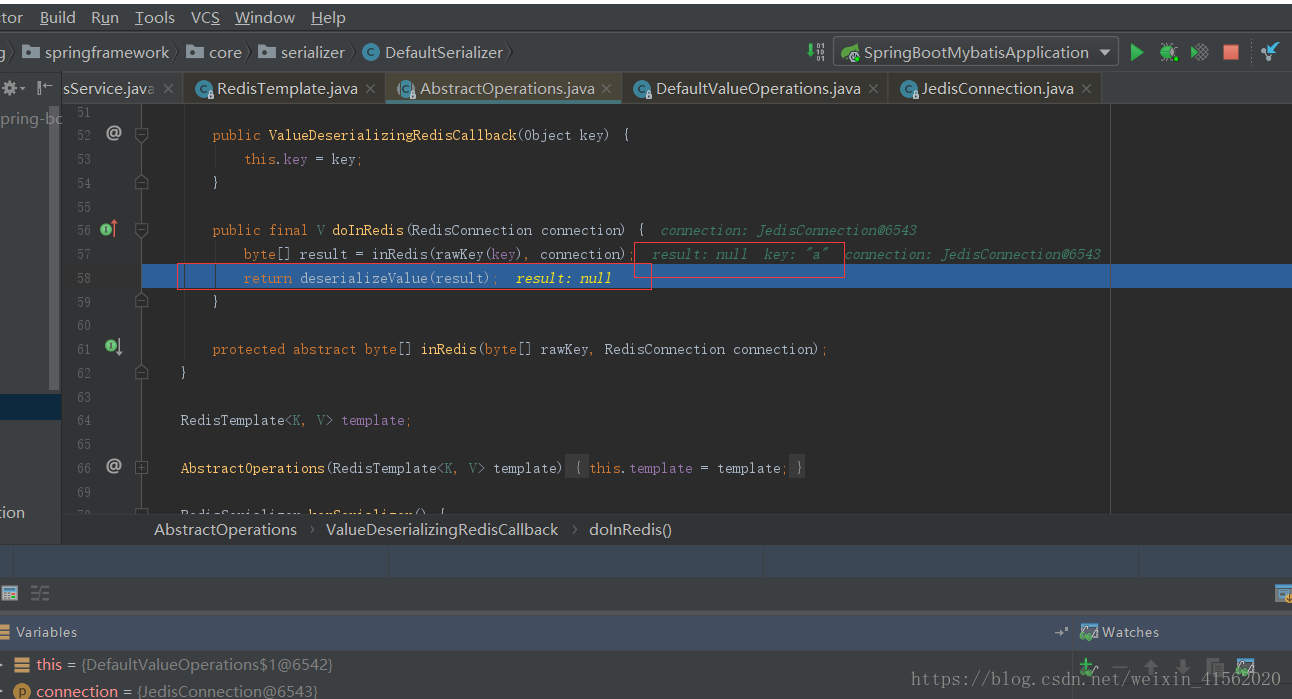Click the hide project panel icon
Screen dimensions: 1292x699
tap(43, 88)
